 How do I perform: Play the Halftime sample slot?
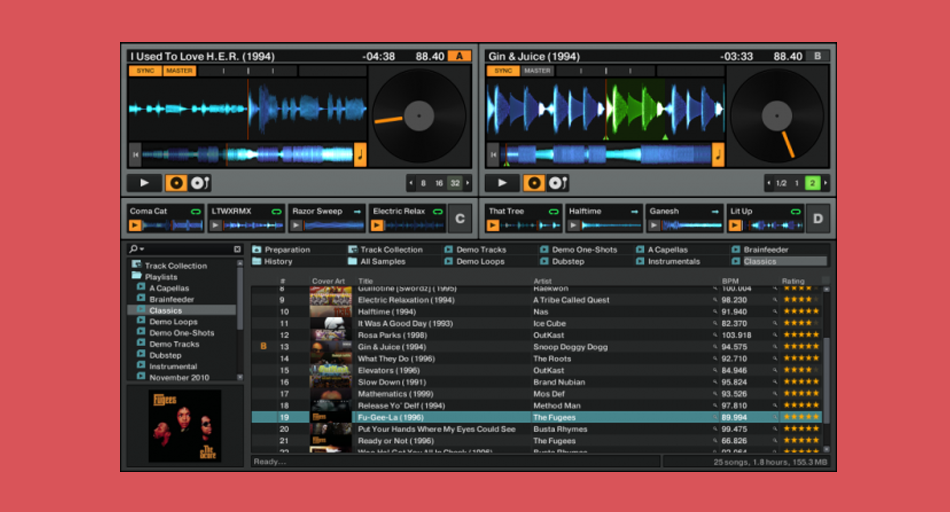click(573, 225)
